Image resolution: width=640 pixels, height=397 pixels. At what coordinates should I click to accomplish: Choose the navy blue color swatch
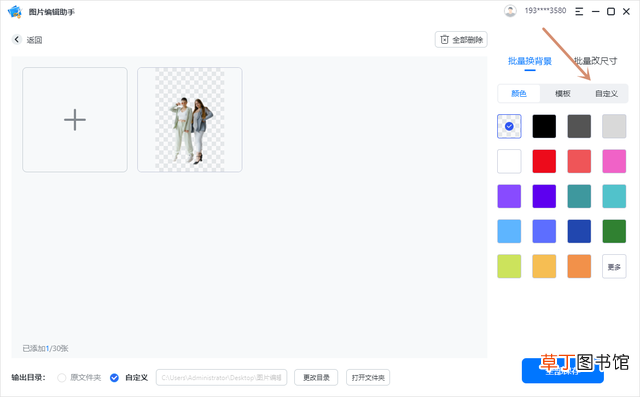pos(579,231)
